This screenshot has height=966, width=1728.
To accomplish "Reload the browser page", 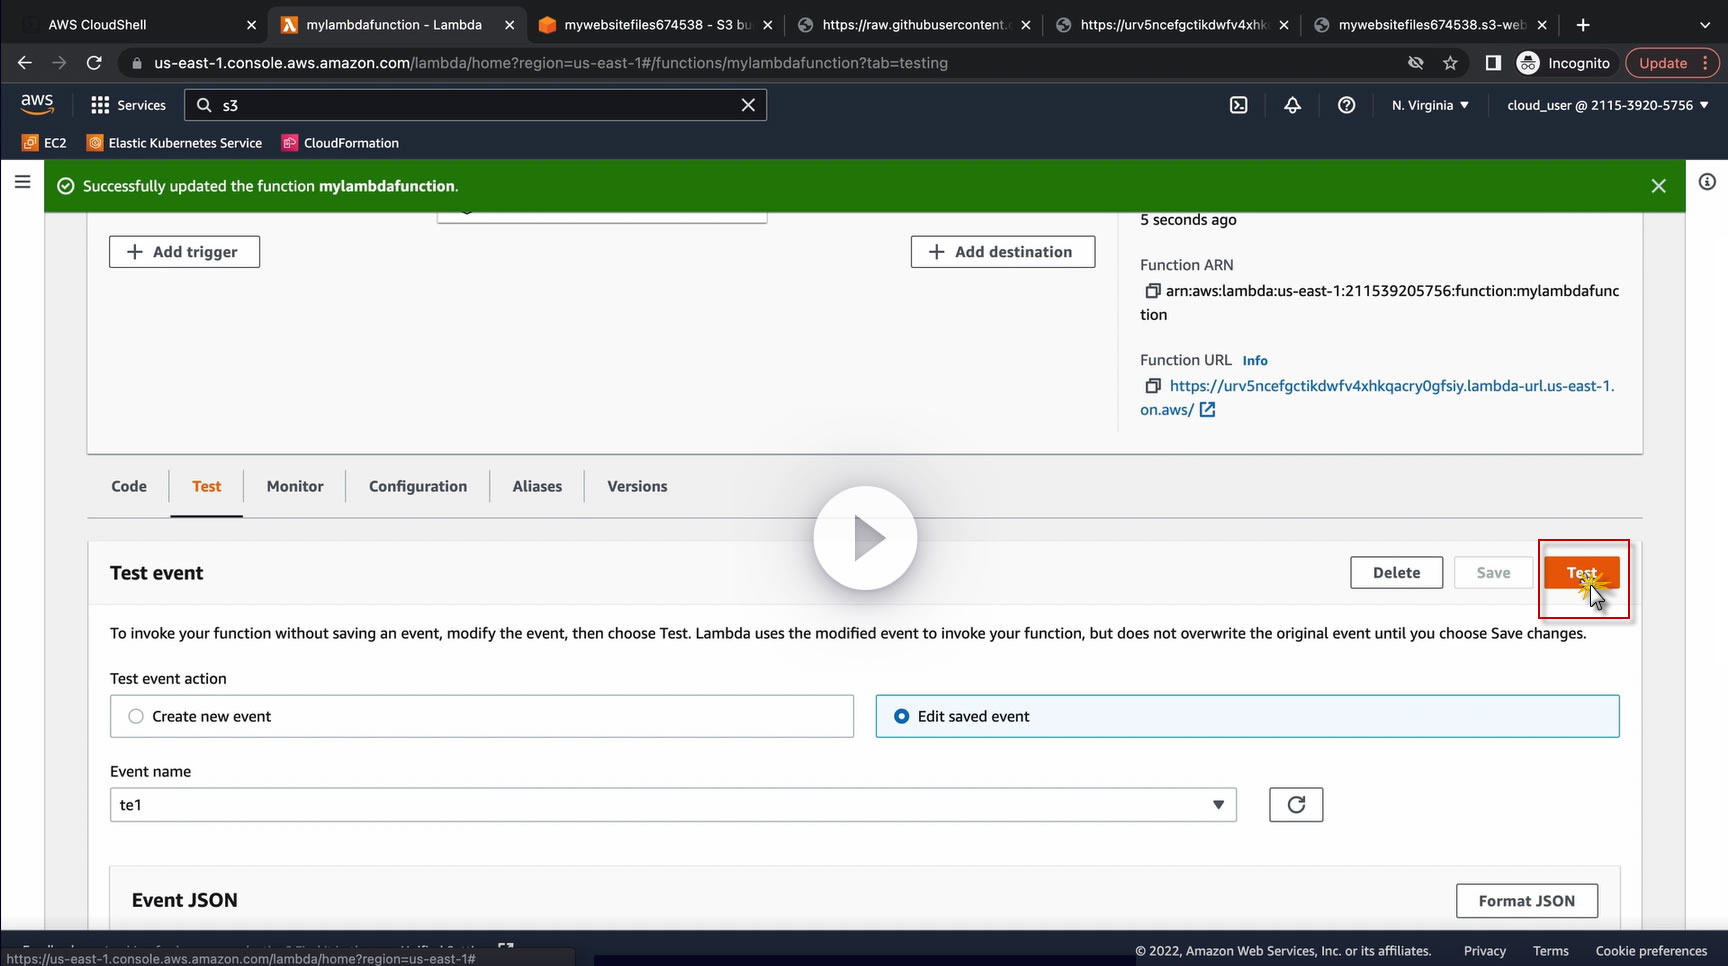I will pos(94,63).
